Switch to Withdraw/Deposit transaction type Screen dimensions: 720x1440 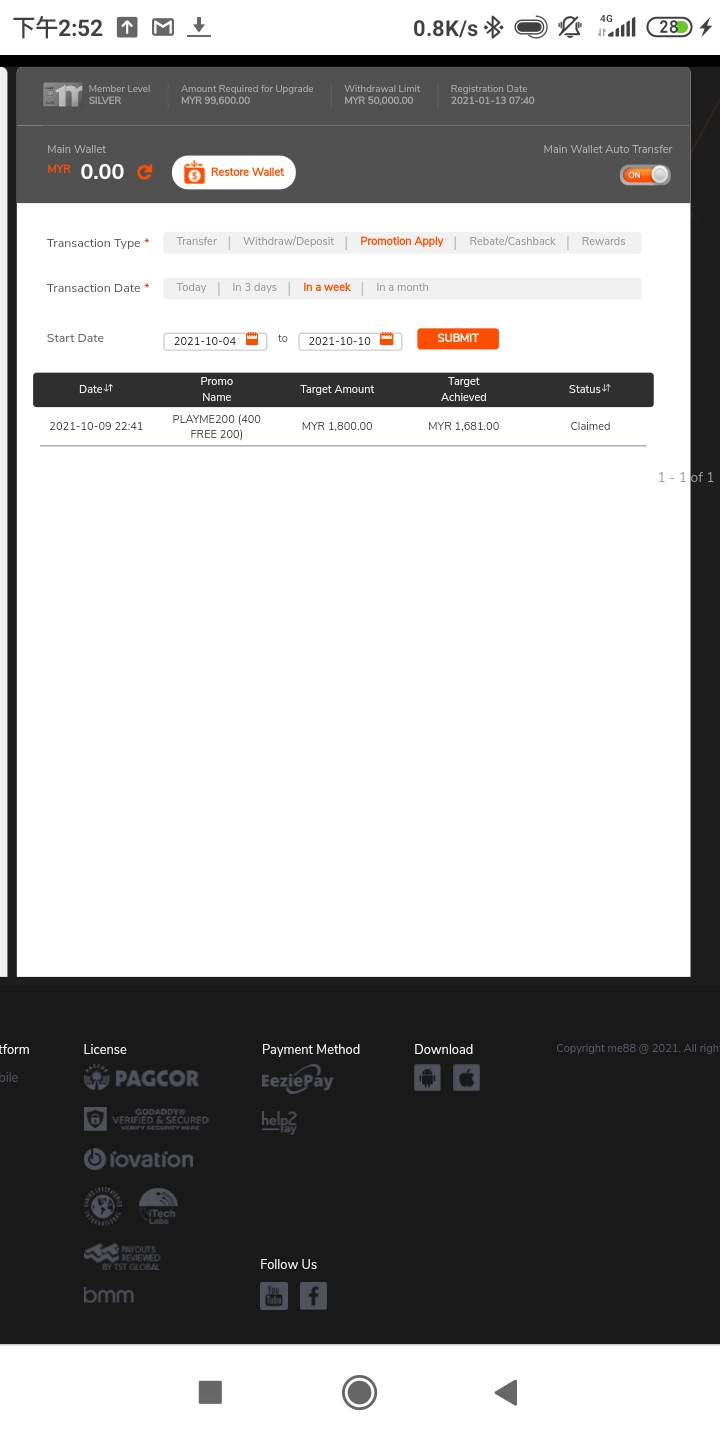[x=288, y=242]
